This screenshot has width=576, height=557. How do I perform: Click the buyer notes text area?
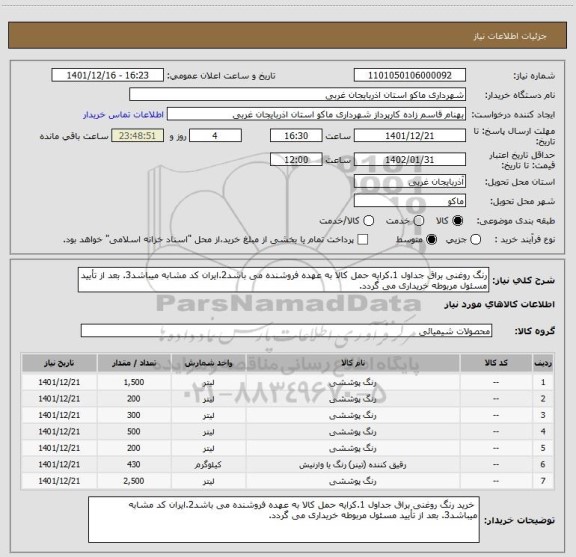[284, 520]
